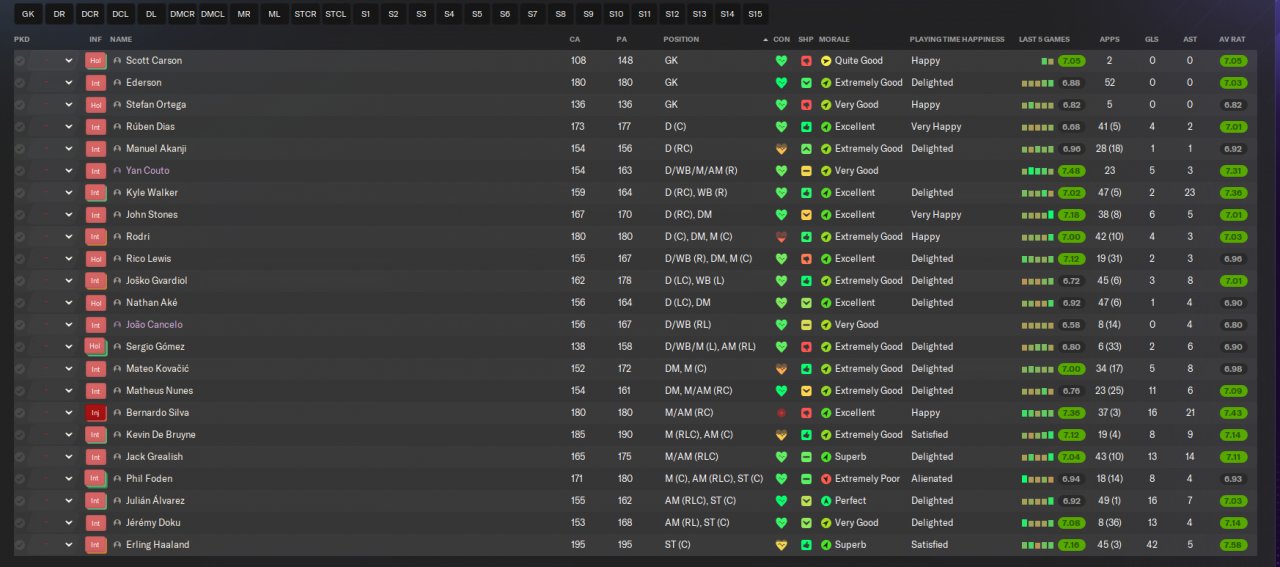This screenshot has width=1280, height=567.
Task: Toggle the picked checkbox for Rúben Dias
Action: [x=20, y=127]
